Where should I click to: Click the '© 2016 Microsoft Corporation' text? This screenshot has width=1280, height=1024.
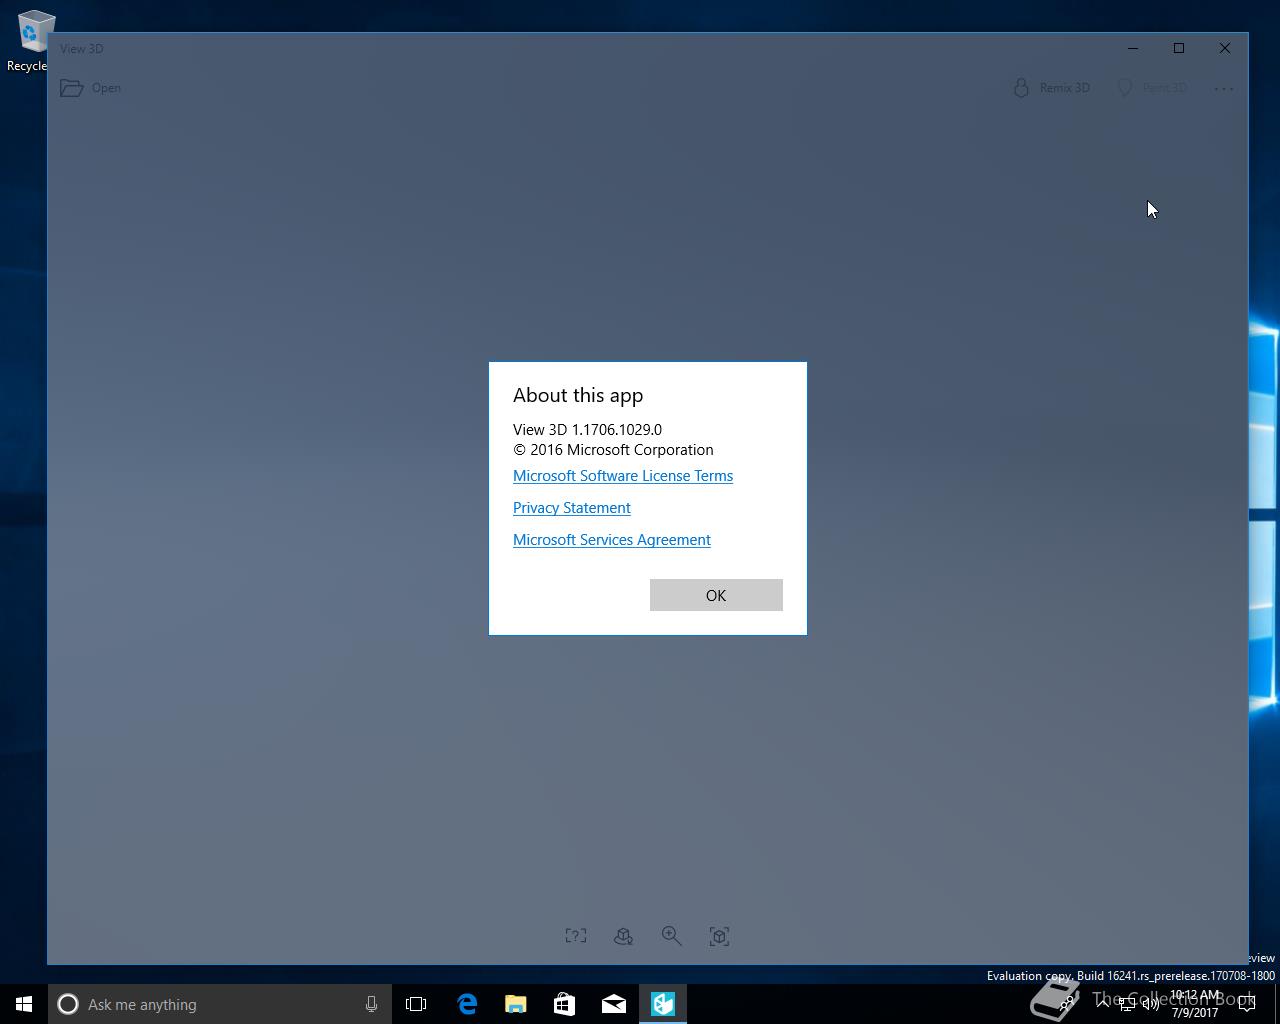click(613, 450)
